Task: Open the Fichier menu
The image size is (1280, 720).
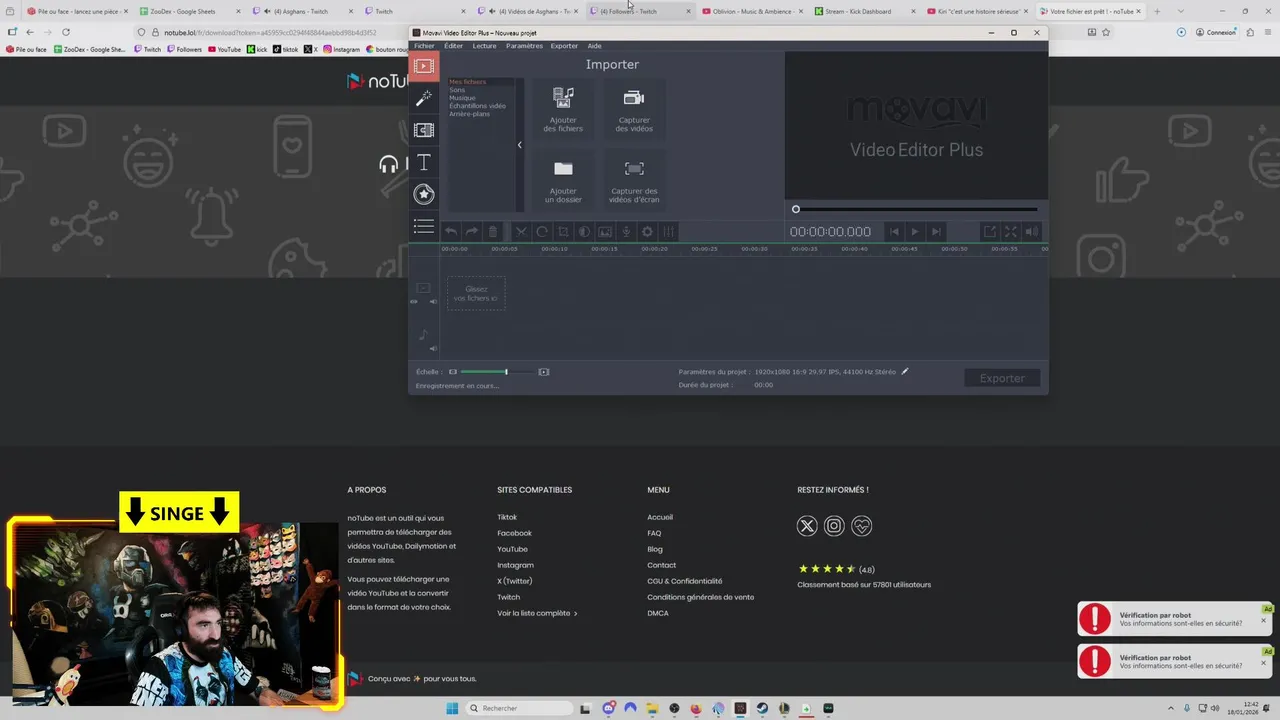Action: click(424, 46)
